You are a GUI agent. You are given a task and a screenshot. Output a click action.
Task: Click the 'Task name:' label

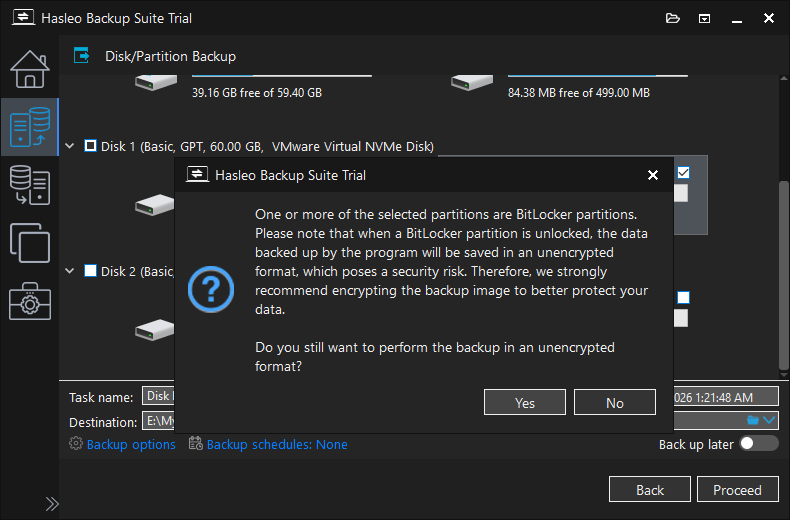click(x=101, y=398)
